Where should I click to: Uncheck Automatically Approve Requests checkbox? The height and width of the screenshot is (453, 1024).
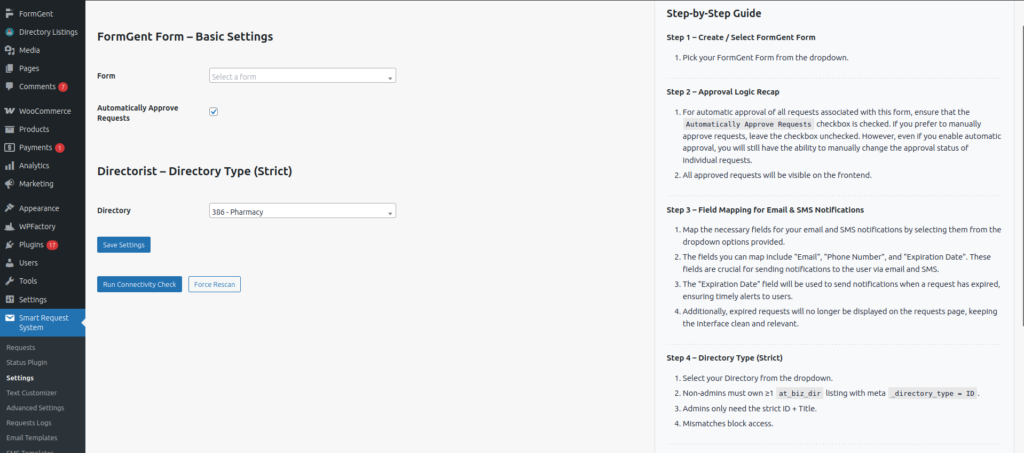click(x=213, y=111)
